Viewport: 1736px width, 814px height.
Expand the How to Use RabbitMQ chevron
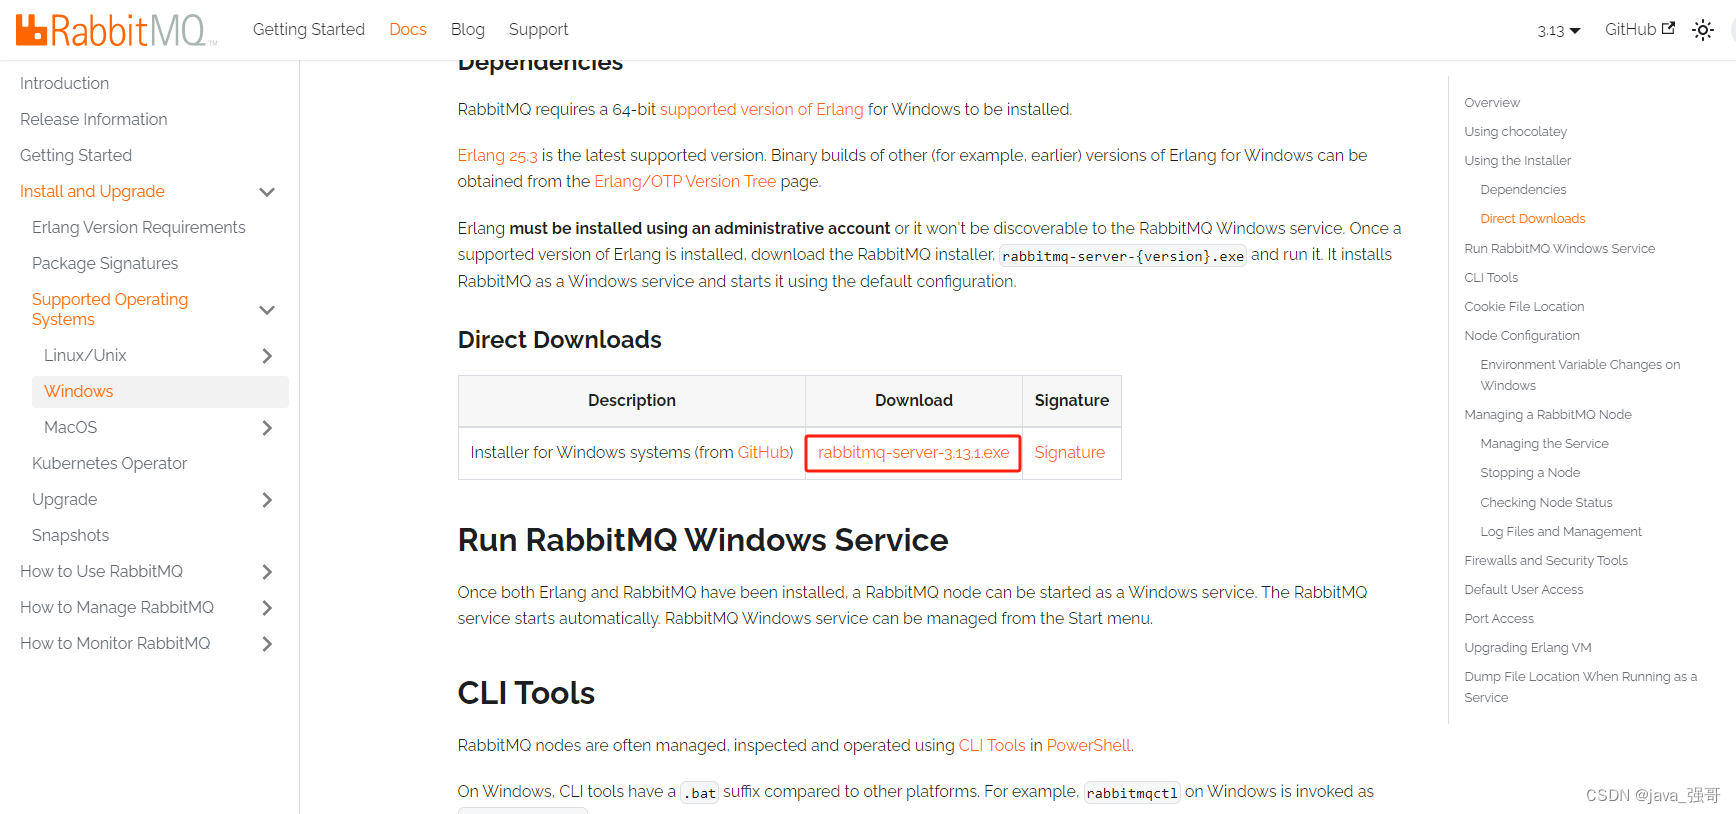point(267,572)
